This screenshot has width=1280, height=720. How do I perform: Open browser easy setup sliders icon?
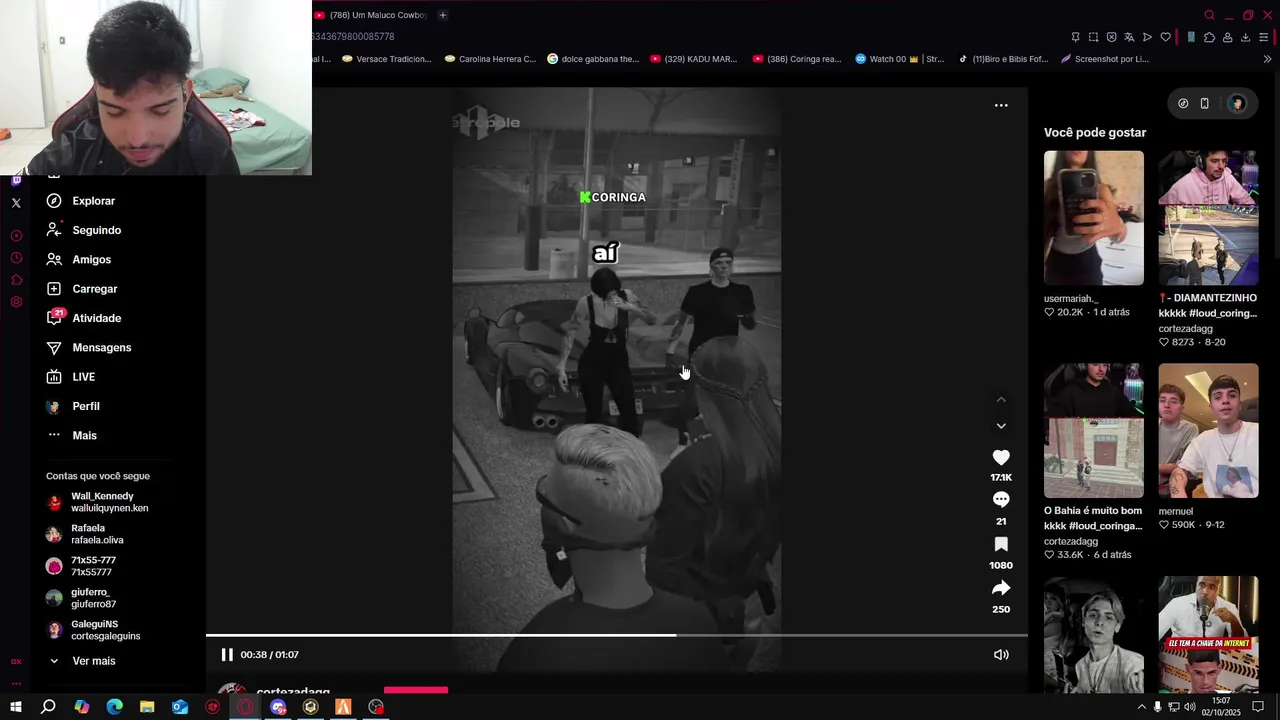click(x=1264, y=37)
